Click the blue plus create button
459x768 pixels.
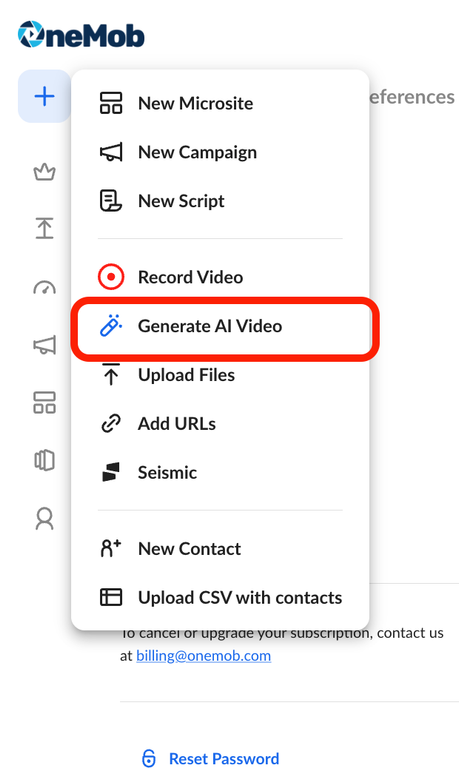45,96
